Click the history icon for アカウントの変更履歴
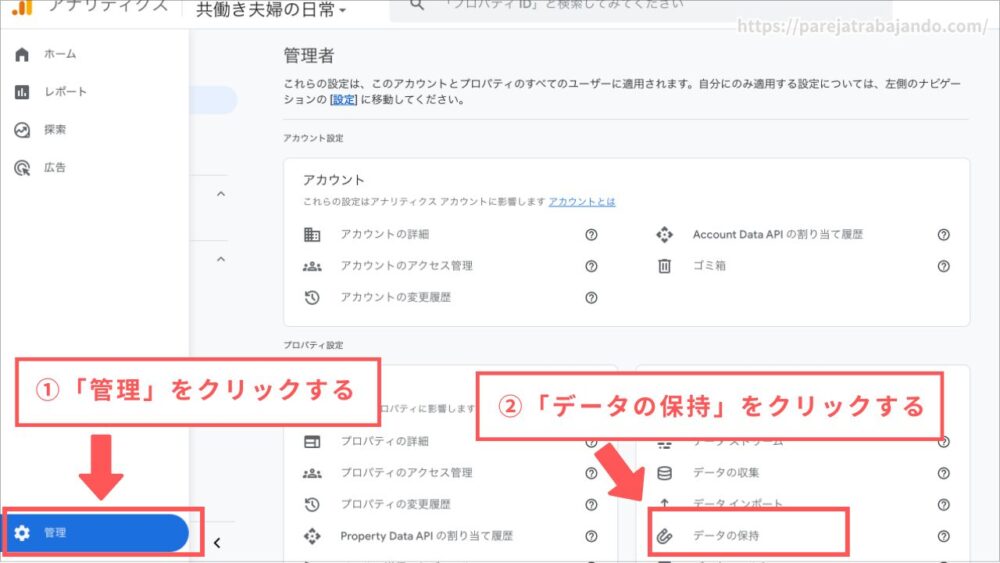The width and height of the screenshot is (1000, 563). click(x=312, y=297)
